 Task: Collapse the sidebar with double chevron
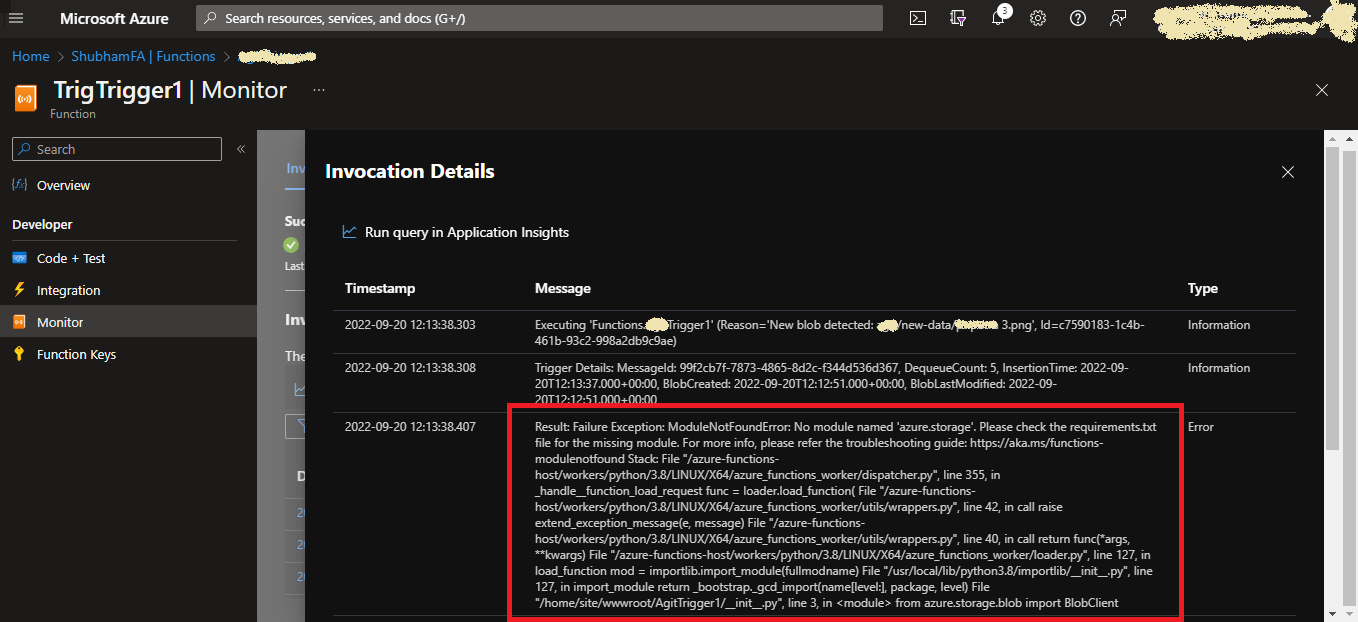coord(241,149)
